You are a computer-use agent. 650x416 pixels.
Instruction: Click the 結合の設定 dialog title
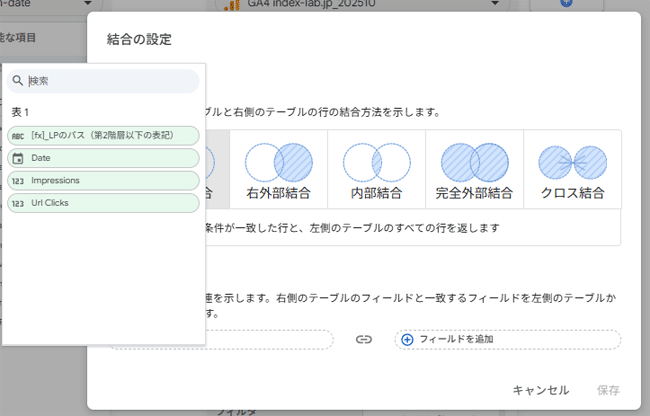pos(139,39)
